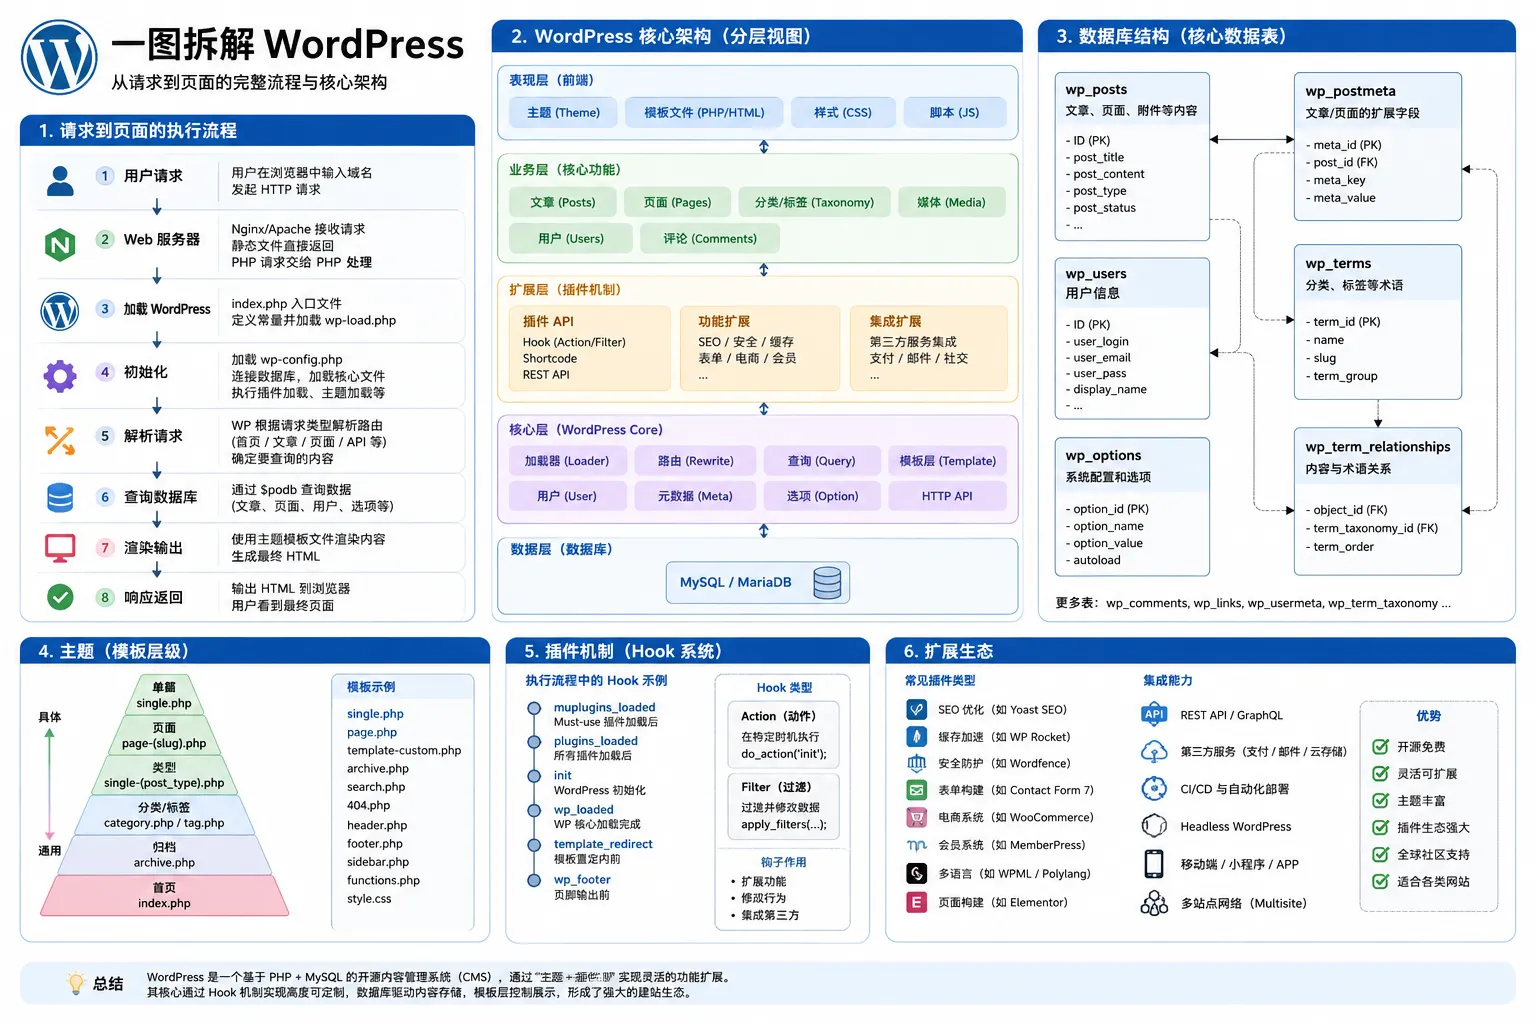Click the user person icon beside 用户请求
This screenshot has width=1536, height=1024.
coord(60,181)
